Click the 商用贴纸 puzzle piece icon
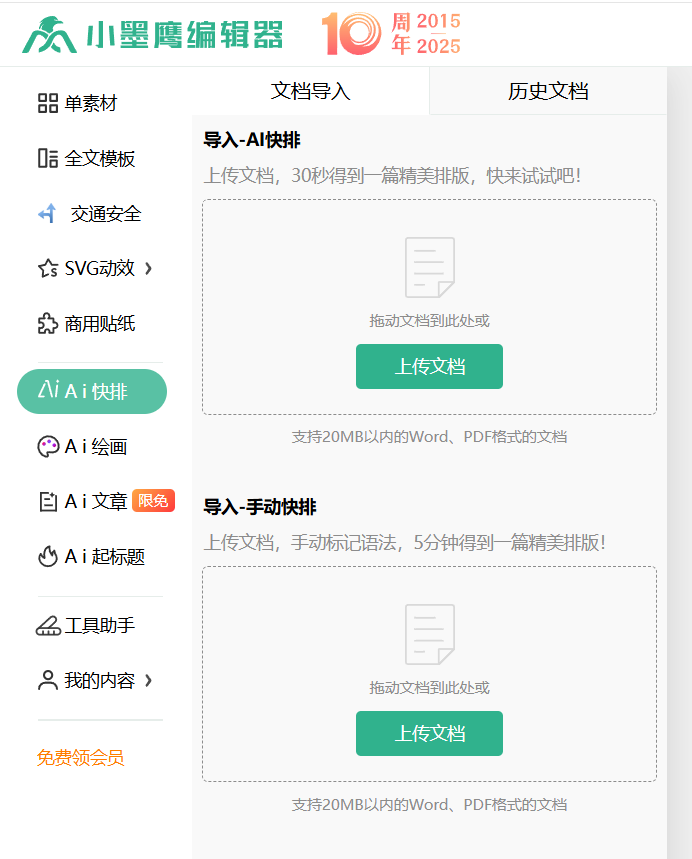This screenshot has width=692, height=859. coord(48,323)
